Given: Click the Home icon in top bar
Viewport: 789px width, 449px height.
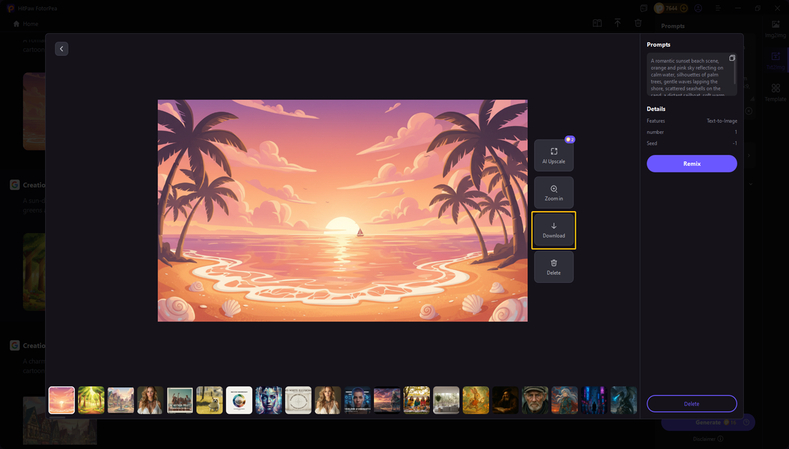Looking at the screenshot, I should (16, 23).
